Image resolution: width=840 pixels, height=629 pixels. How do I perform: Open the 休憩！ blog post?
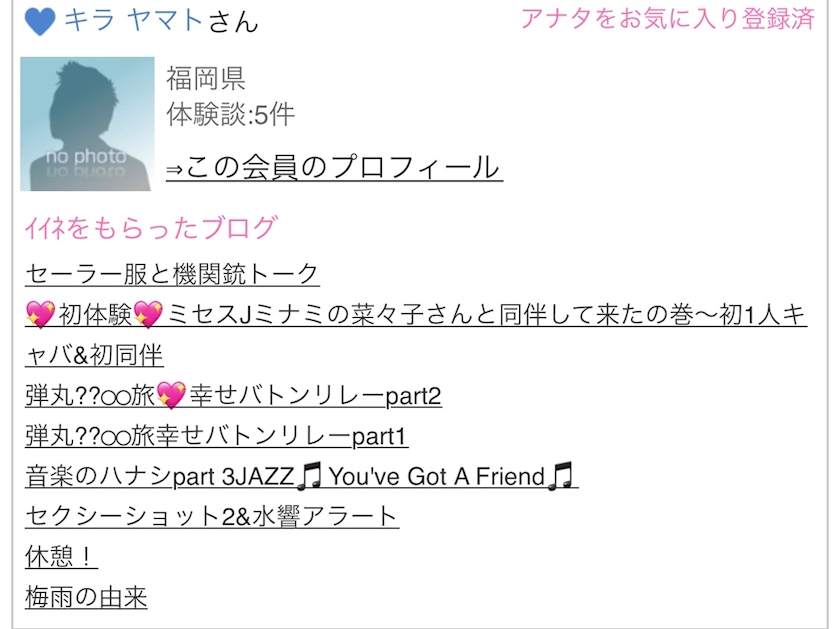pos(61,556)
